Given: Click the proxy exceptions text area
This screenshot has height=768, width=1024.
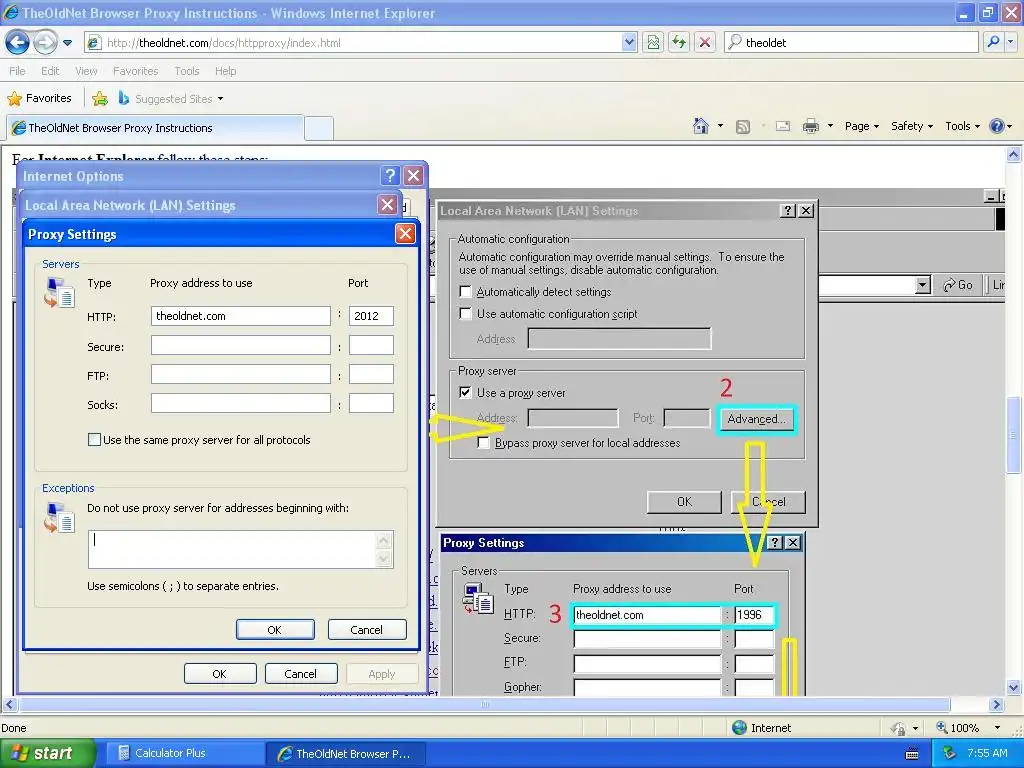Looking at the screenshot, I should click(240, 549).
